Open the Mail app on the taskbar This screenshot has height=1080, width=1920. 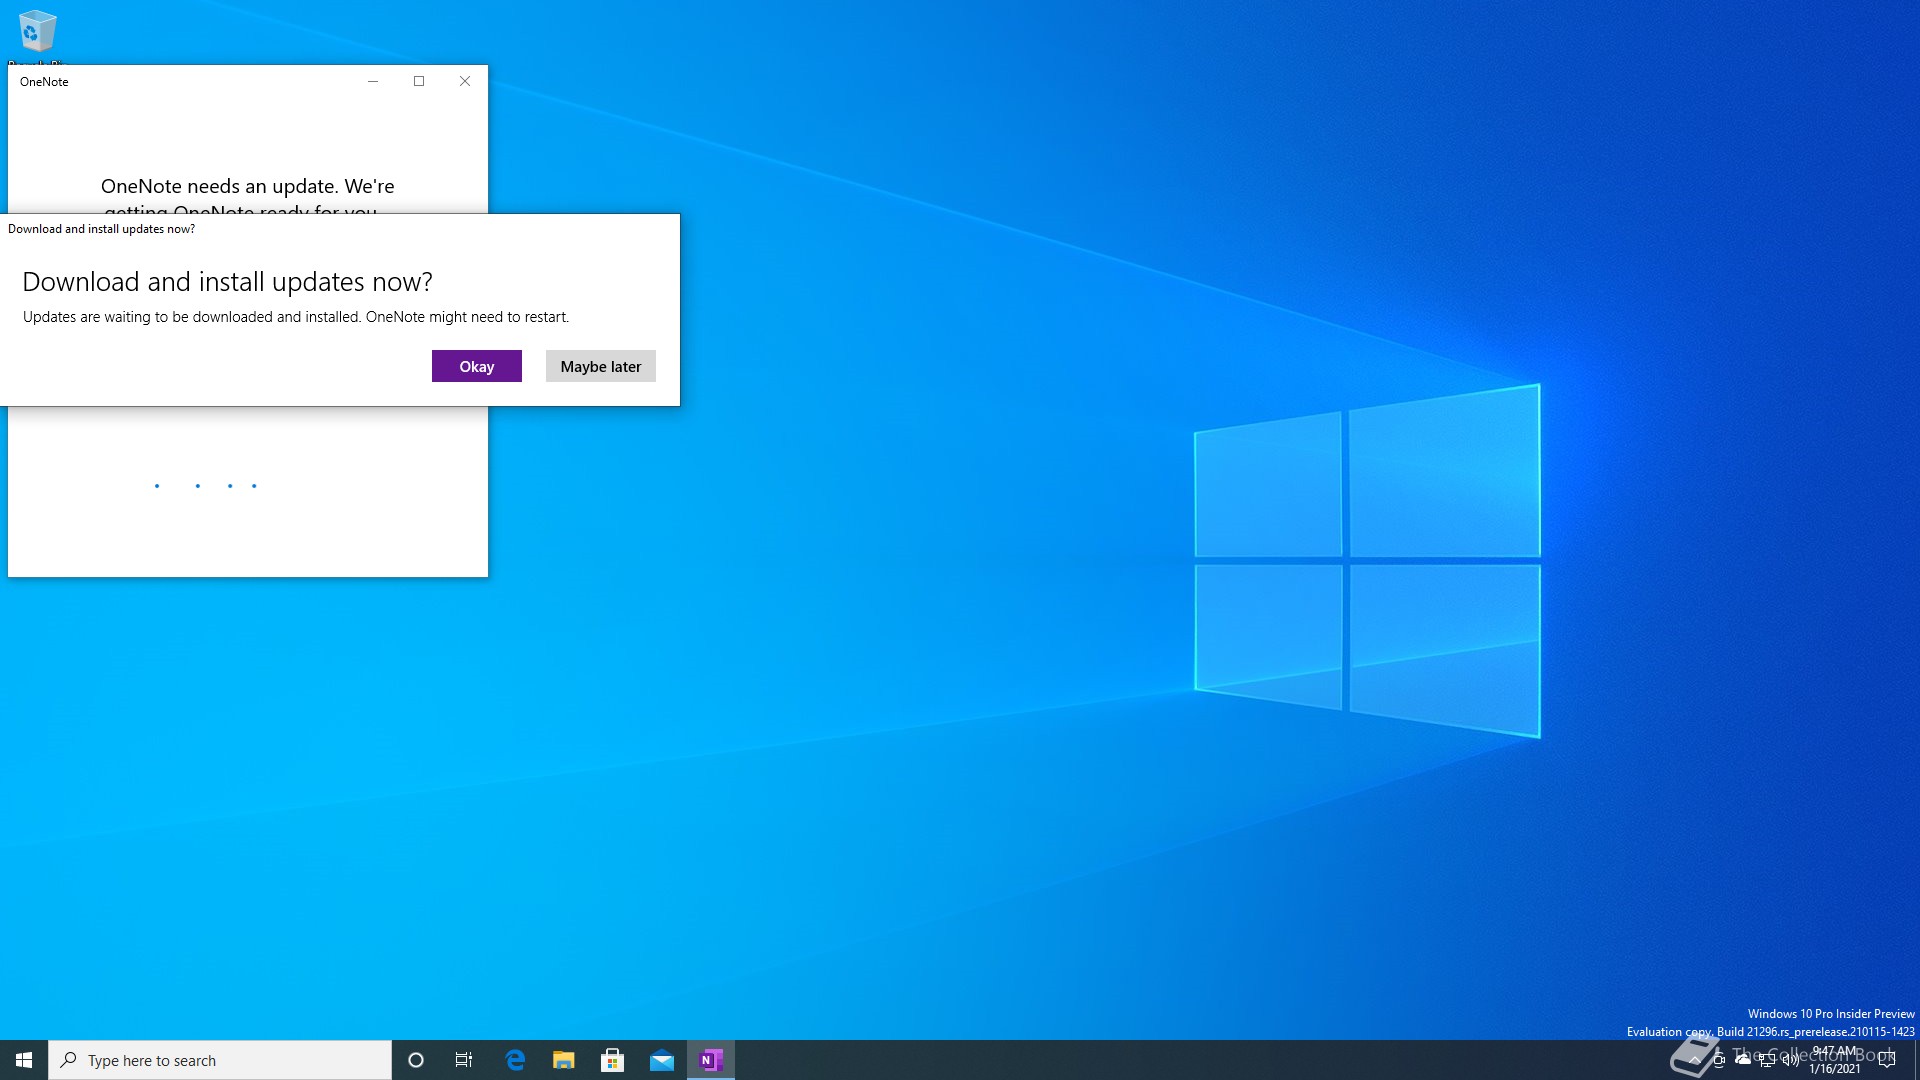pos(662,1060)
